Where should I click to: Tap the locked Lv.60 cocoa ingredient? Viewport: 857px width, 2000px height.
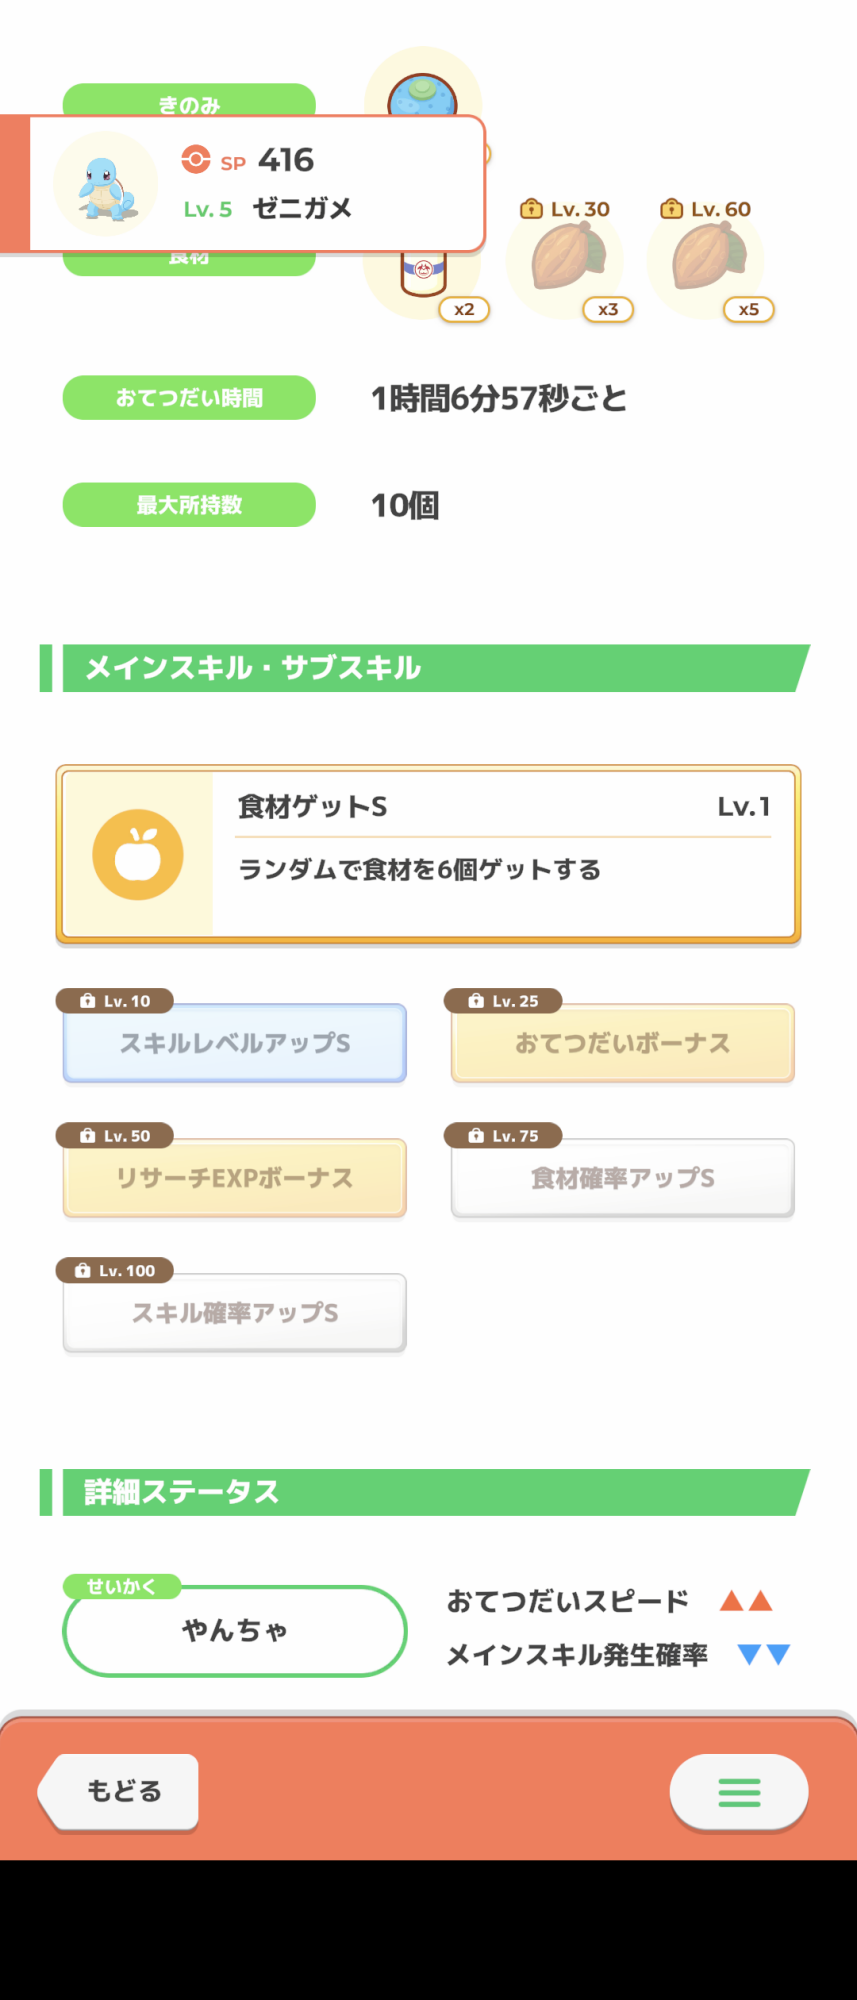point(707,258)
